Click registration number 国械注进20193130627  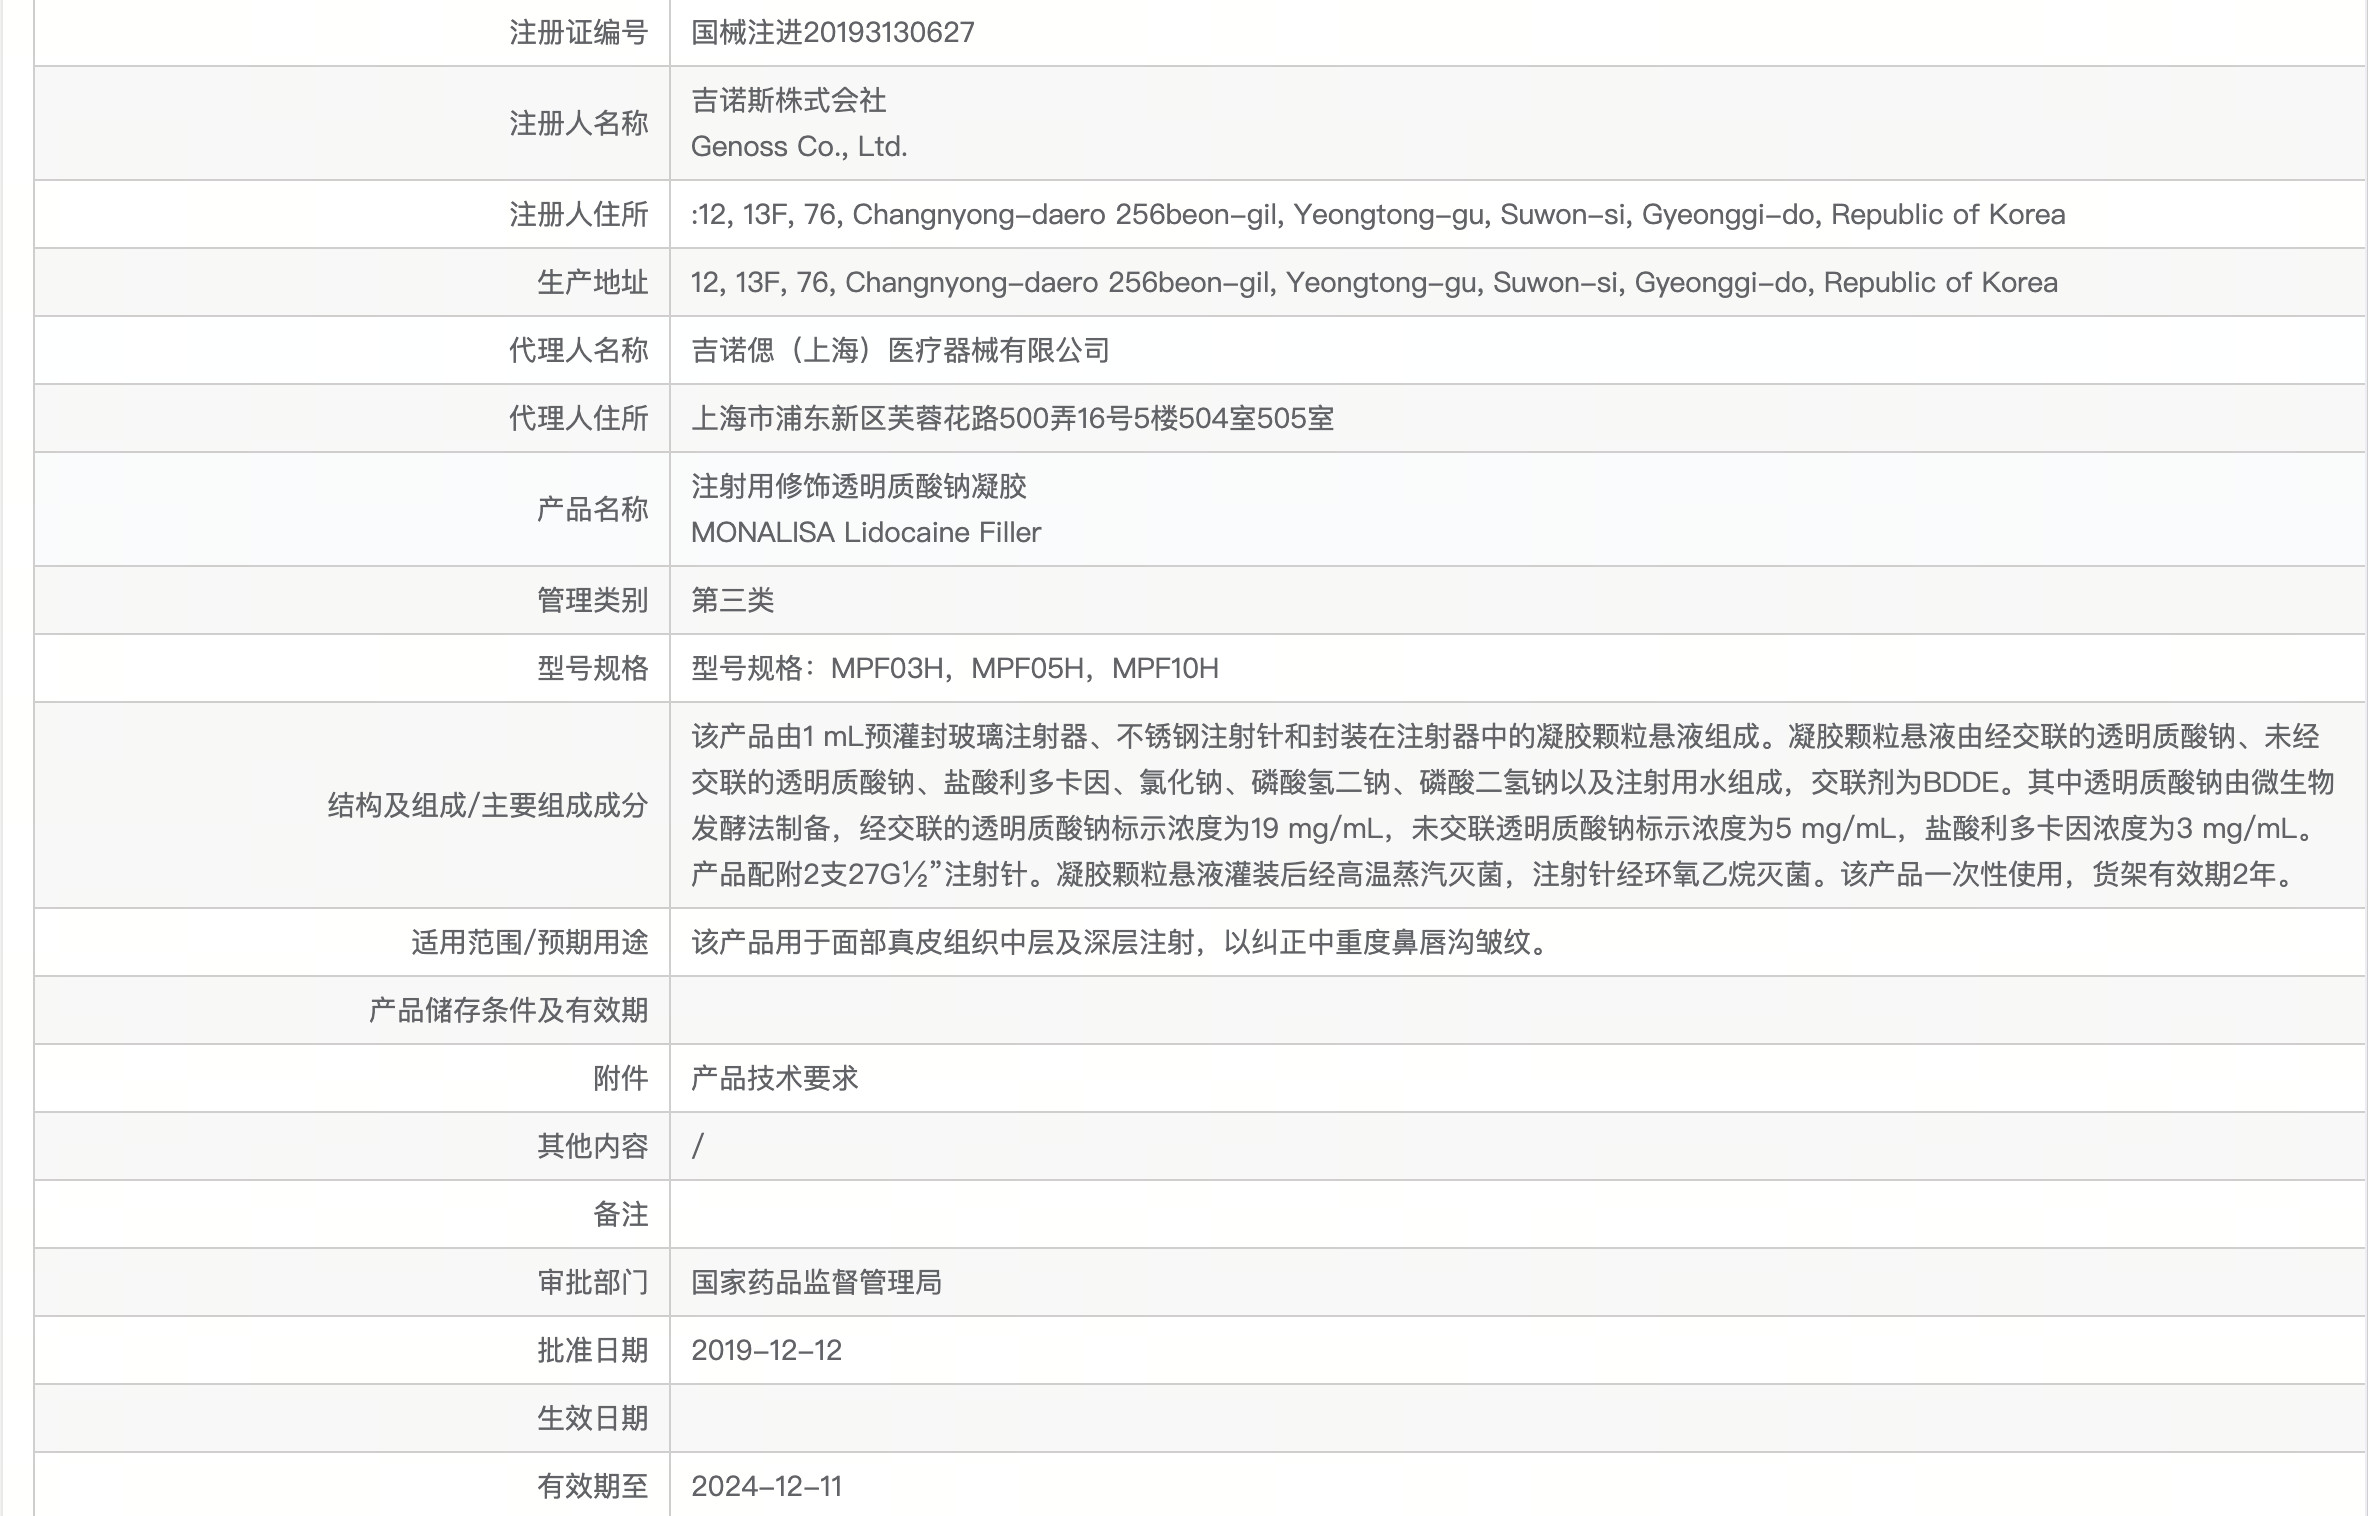point(832,32)
